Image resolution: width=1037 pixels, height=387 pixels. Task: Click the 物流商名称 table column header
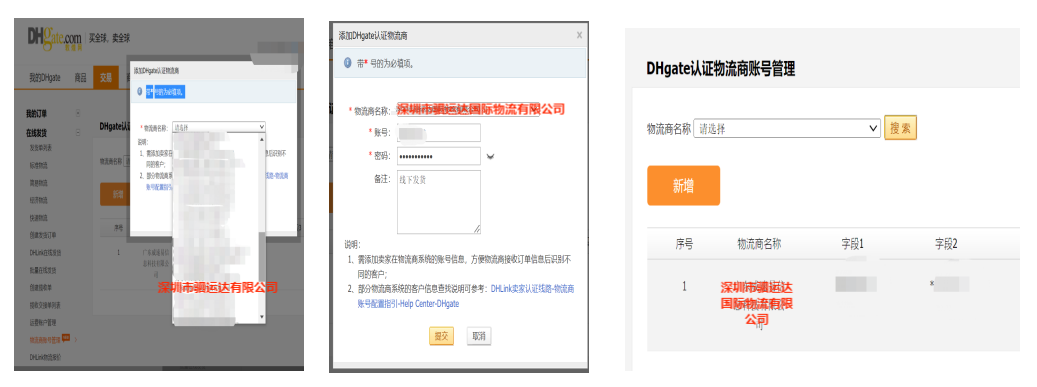(x=759, y=244)
